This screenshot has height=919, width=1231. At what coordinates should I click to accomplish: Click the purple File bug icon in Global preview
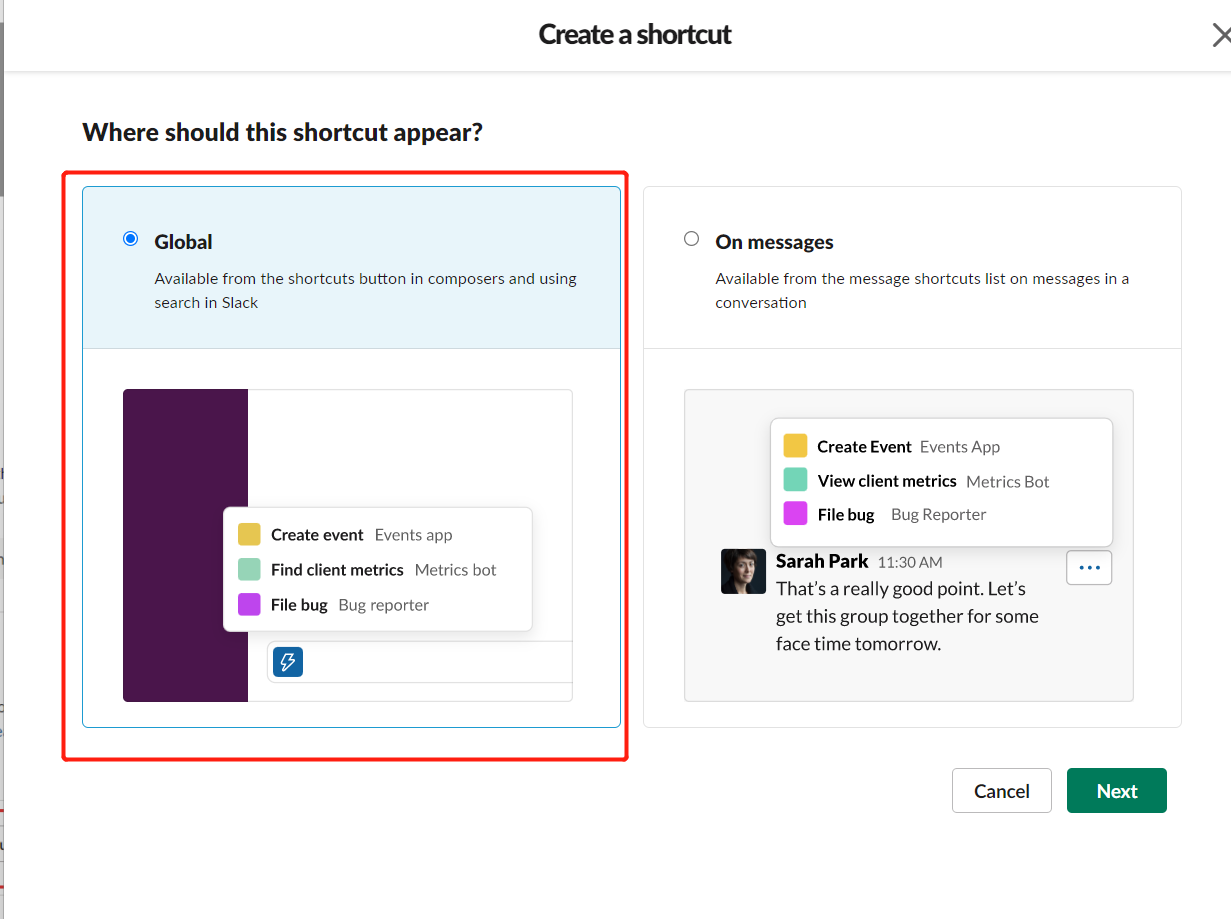(x=249, y=604)
